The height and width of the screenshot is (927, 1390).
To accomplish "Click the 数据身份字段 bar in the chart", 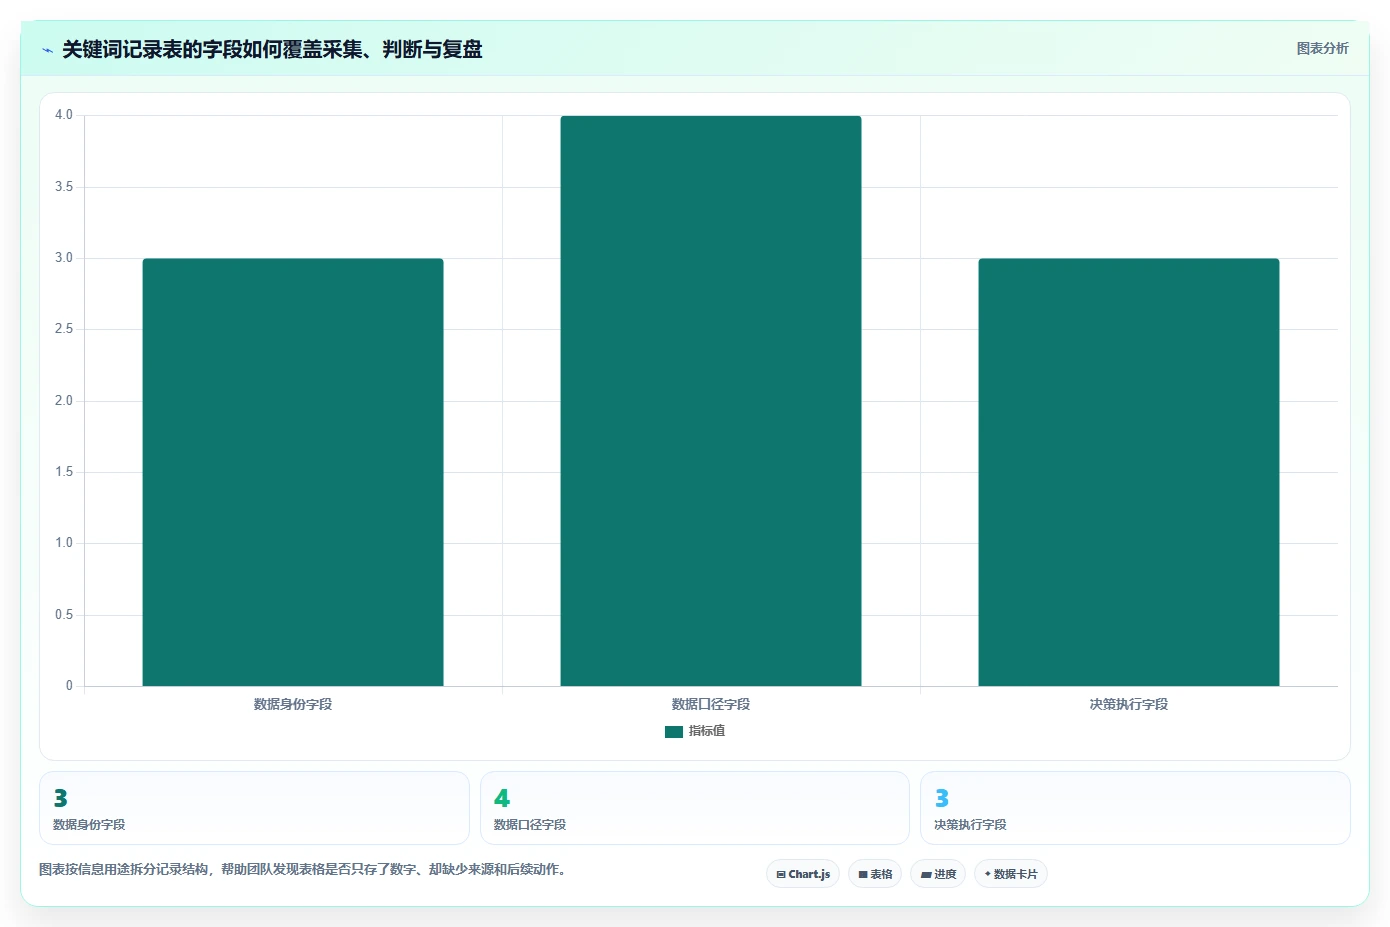I will tap(293, 472).
